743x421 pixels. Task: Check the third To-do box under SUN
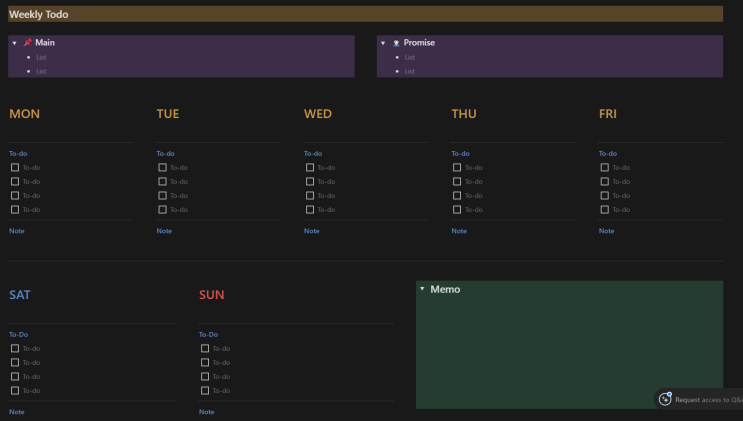coord(205,376)
